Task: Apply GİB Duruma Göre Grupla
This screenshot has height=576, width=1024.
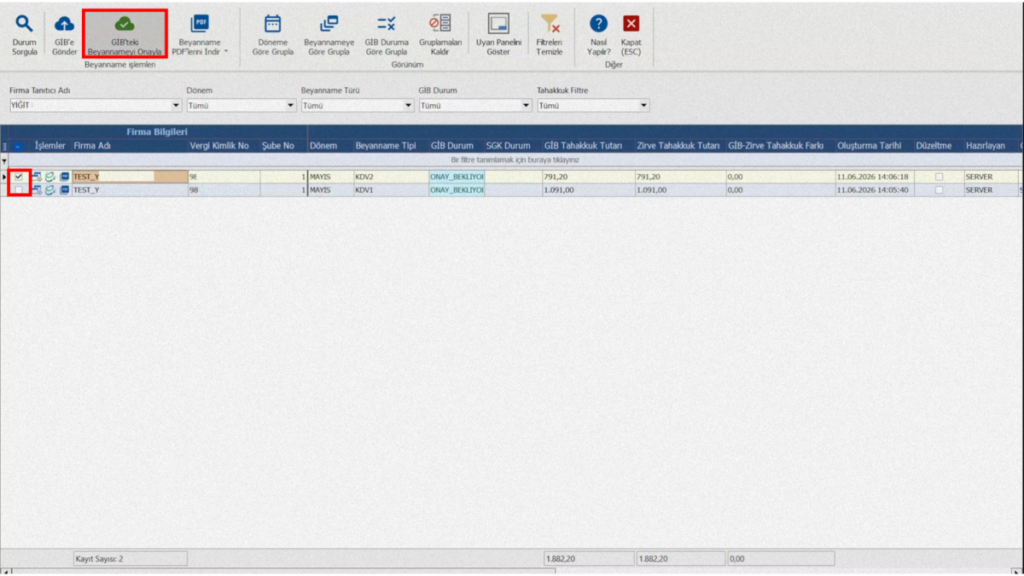Action: click(x=386, y=35)
